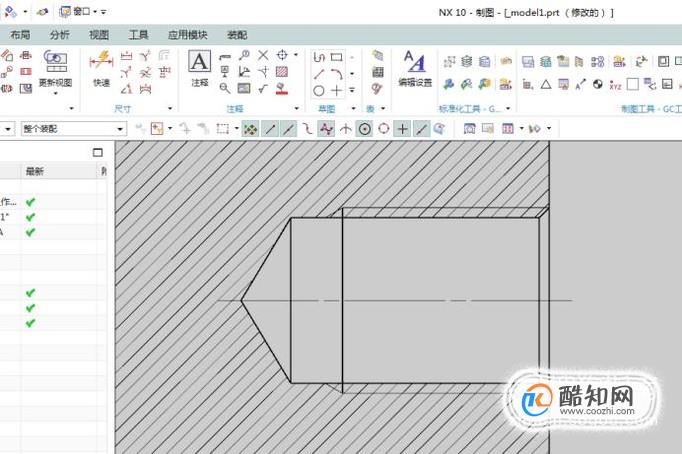
Task: Click the black-white center of gravity icon
Action: coord(598,84)
